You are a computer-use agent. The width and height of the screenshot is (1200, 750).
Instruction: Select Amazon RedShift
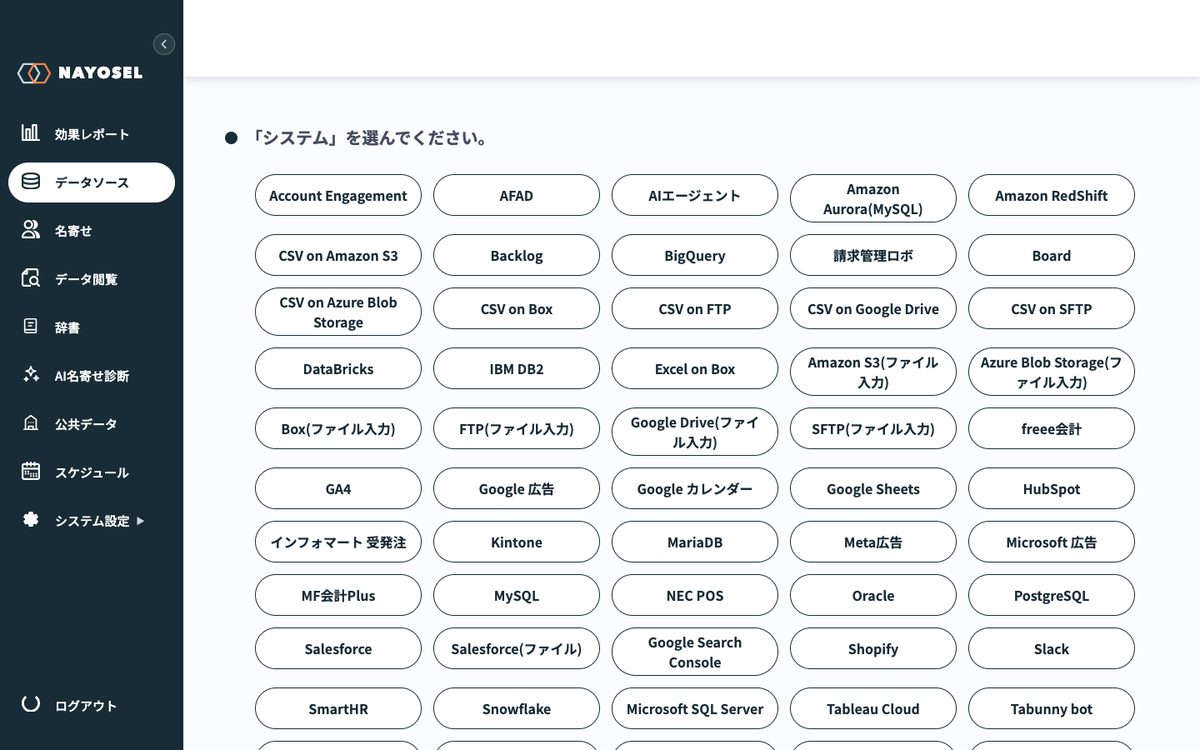click(x=1051, y=195)
